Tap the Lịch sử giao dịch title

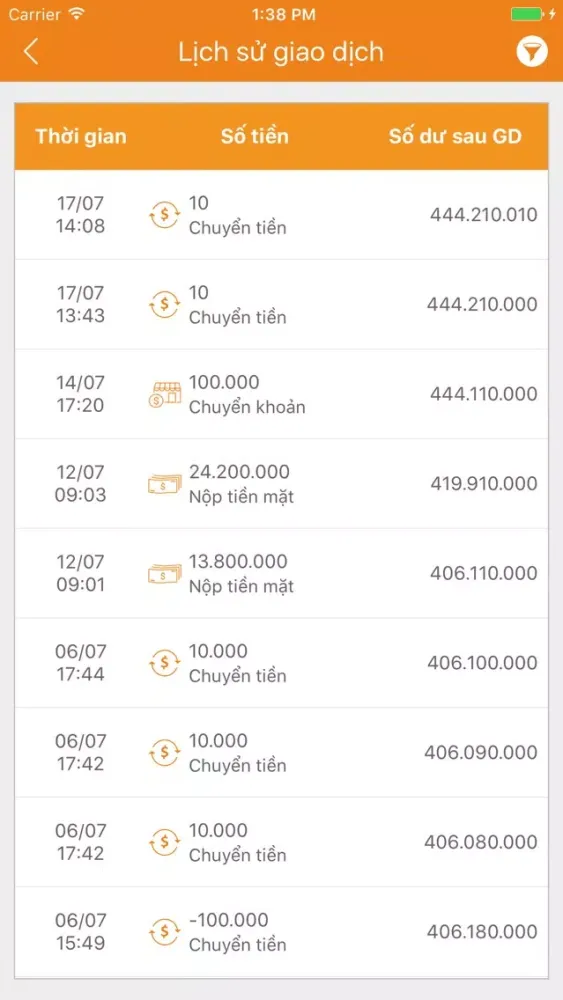[x=281, y=52]
